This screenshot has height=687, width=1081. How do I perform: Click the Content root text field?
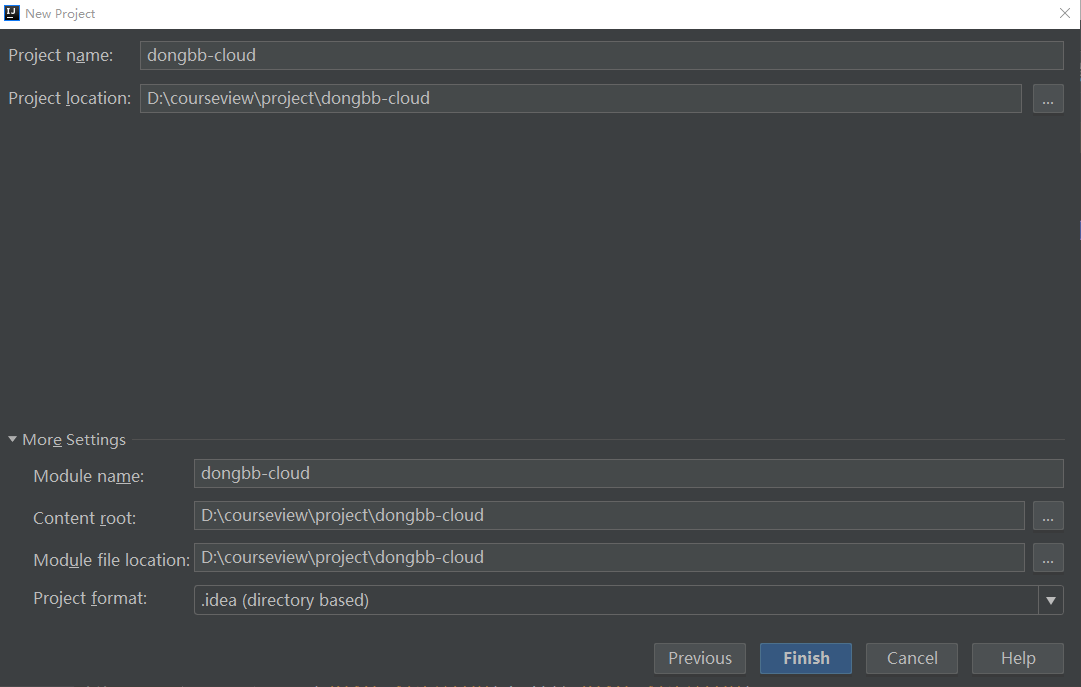click(x=608, y=516)
